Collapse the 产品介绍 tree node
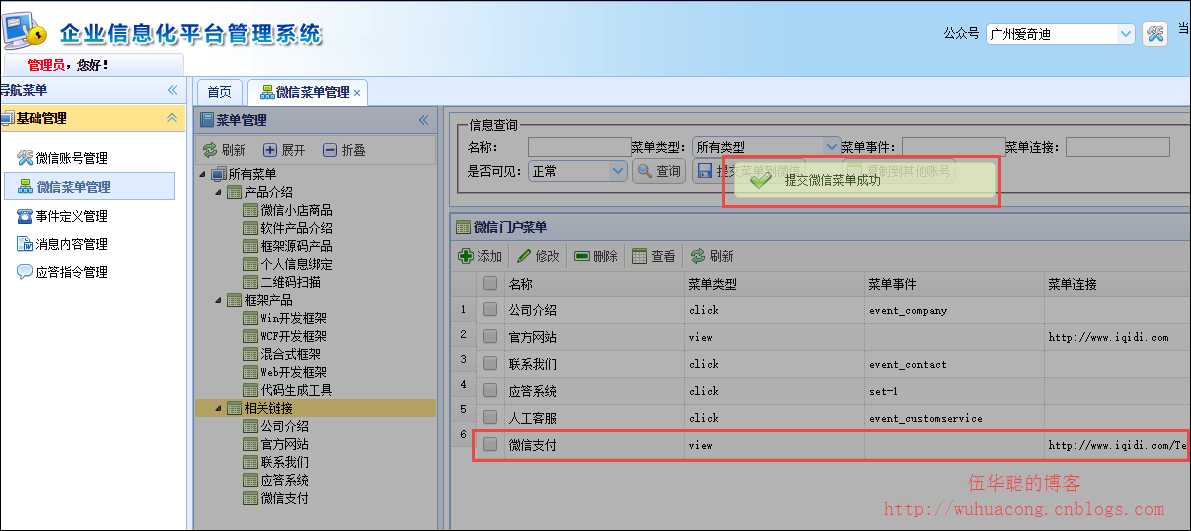Image resolution: width=1191 pixels, height=531 pixels. pyautogui.click(x=219, y=192)
